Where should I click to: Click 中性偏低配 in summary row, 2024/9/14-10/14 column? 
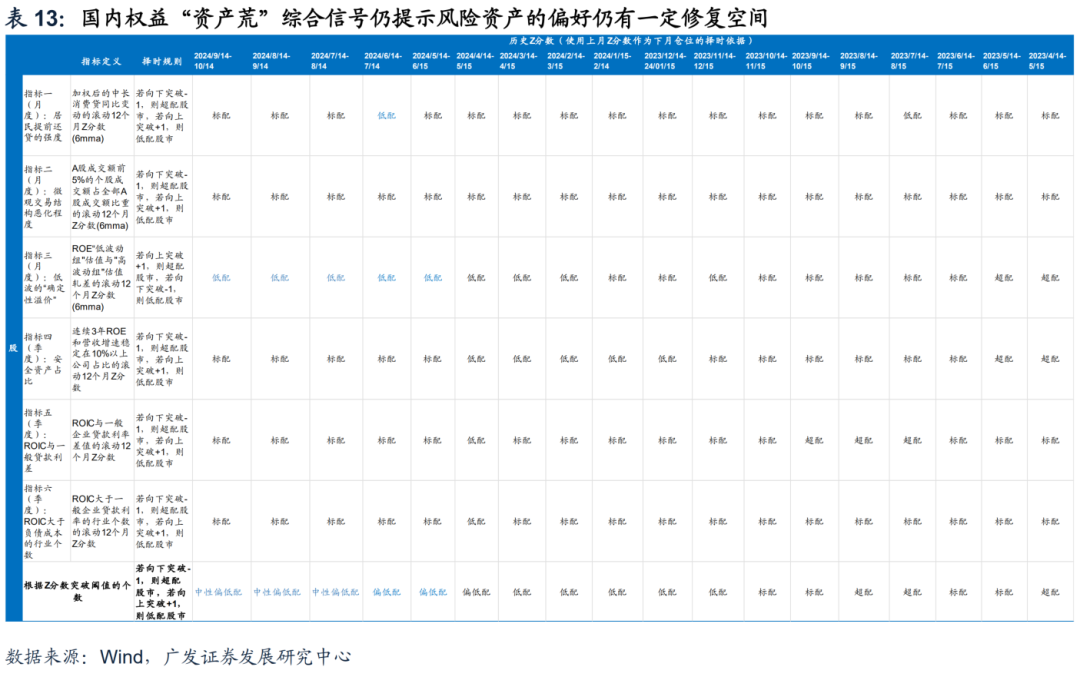[218, 592]
